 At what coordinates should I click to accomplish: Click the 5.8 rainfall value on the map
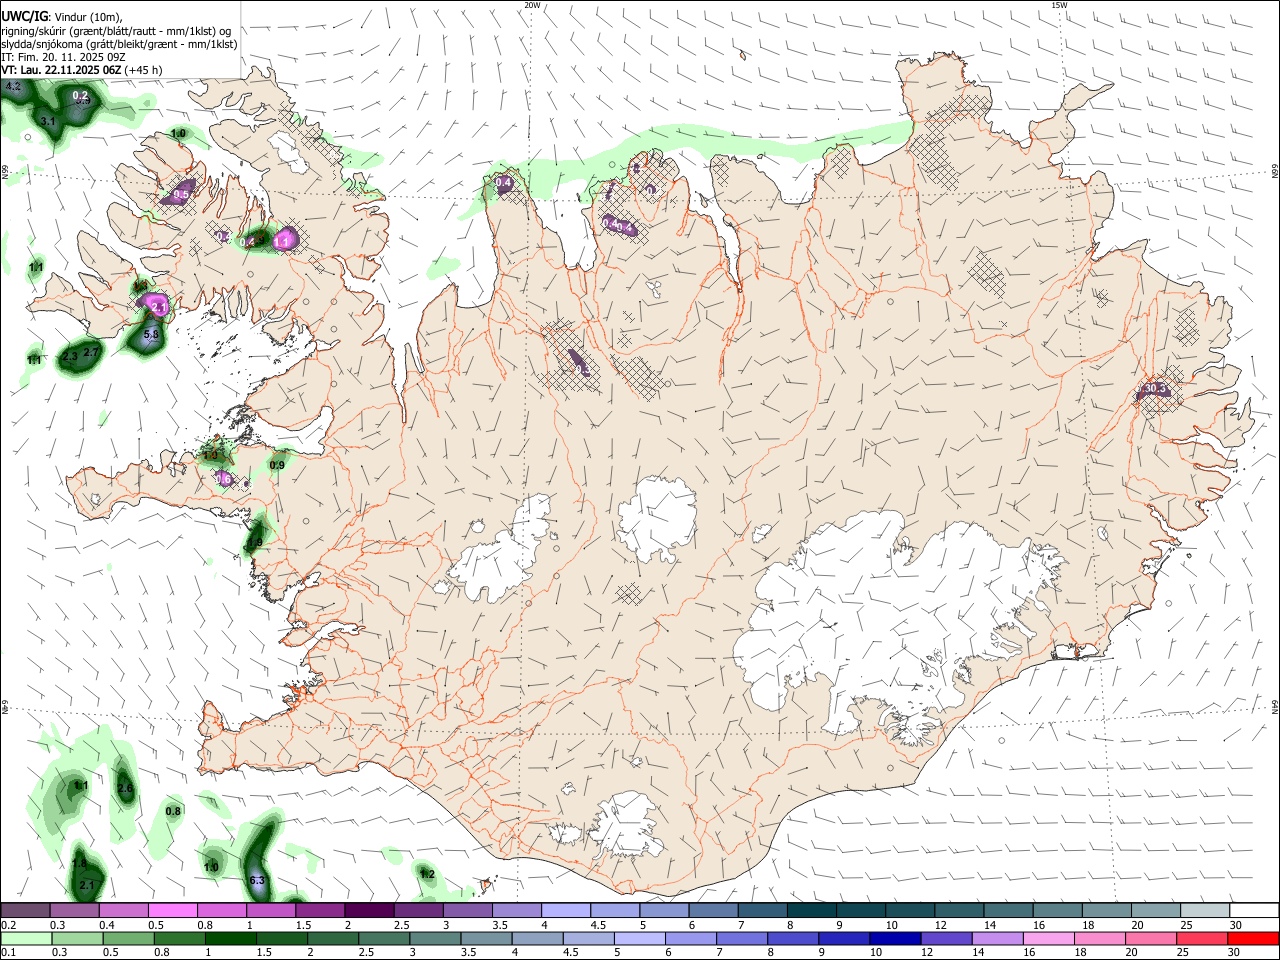coord(152,334)
